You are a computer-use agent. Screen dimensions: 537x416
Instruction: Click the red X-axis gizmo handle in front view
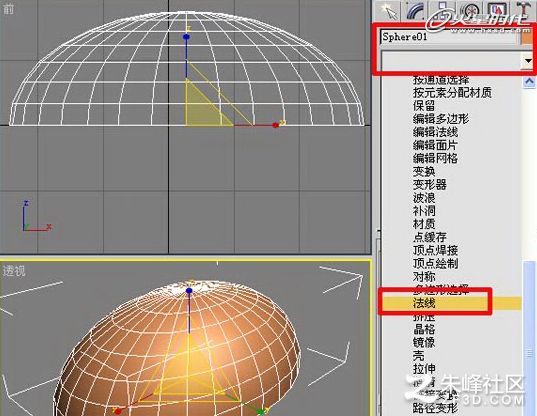276,125
